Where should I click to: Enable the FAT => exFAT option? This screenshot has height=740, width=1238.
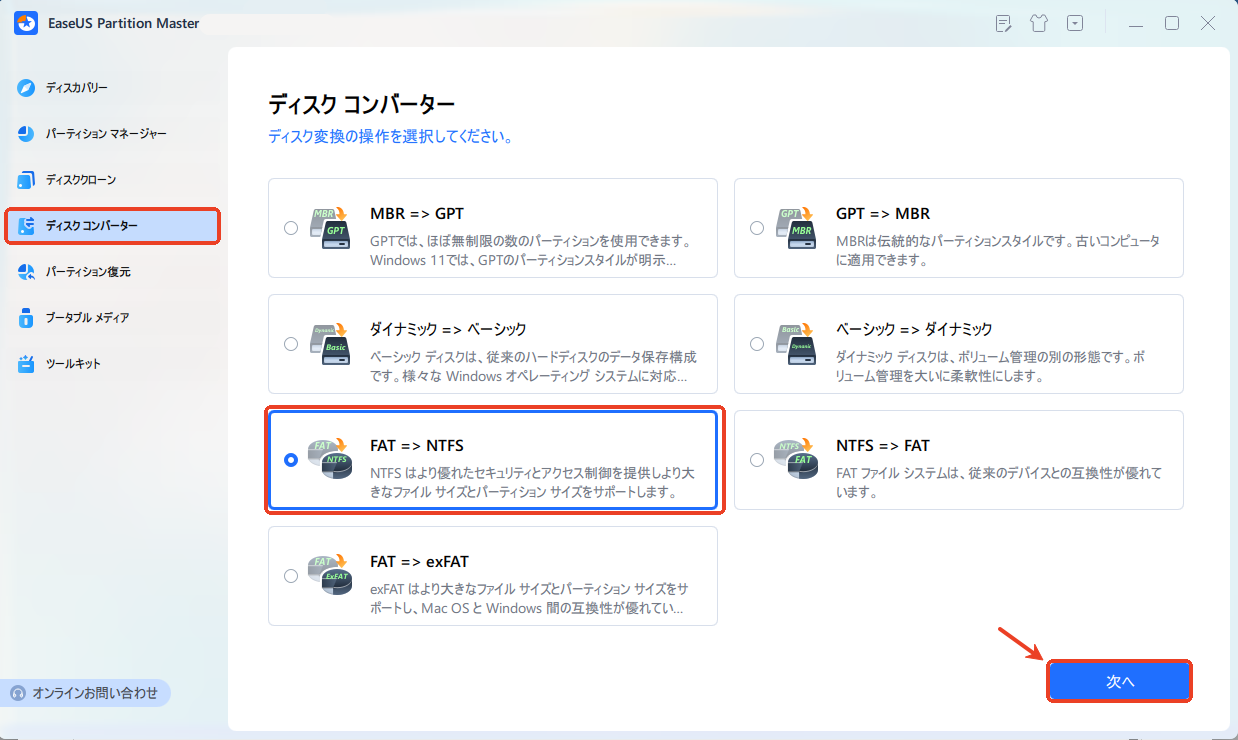click(291, 575)
